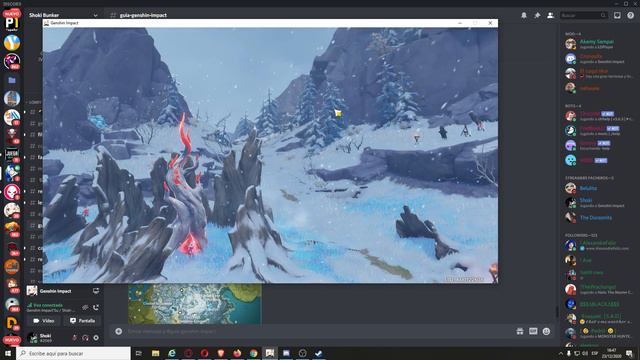Open notification settings bell icon in Discord header
640x360 pixels.
click(524, 15)
